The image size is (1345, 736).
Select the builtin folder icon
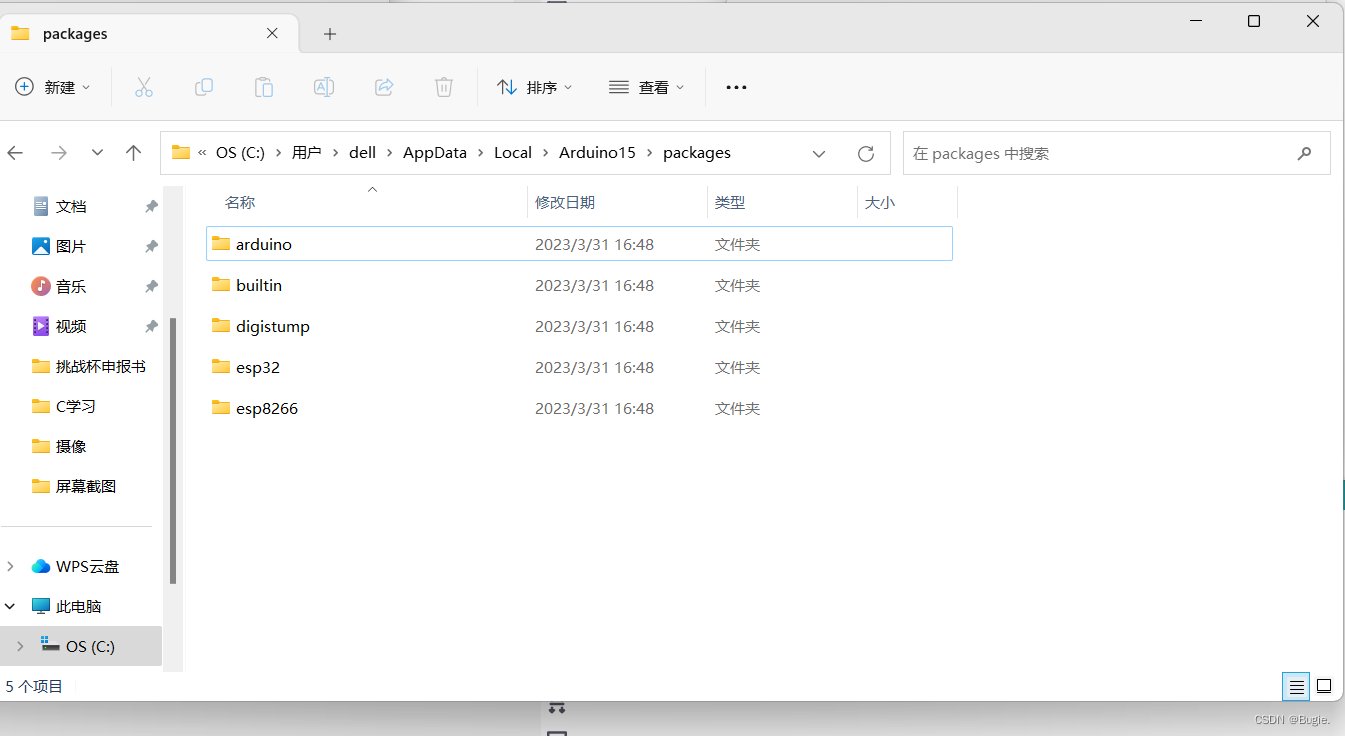point(221,284)
